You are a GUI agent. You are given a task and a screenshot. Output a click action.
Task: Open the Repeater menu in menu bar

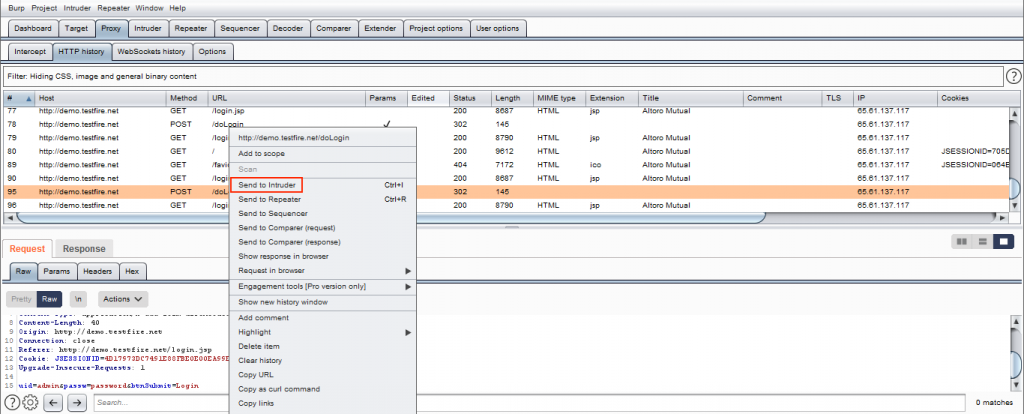114,8
